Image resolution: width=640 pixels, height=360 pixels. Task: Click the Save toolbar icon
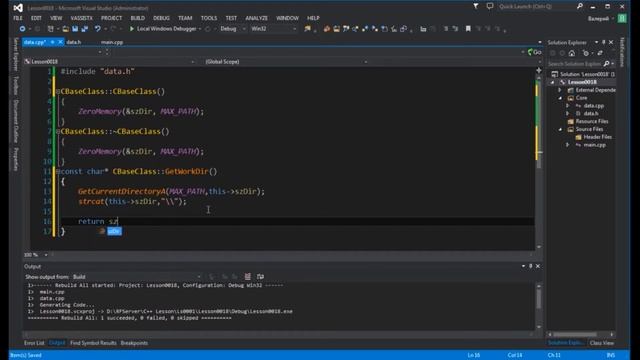[75, 29]
